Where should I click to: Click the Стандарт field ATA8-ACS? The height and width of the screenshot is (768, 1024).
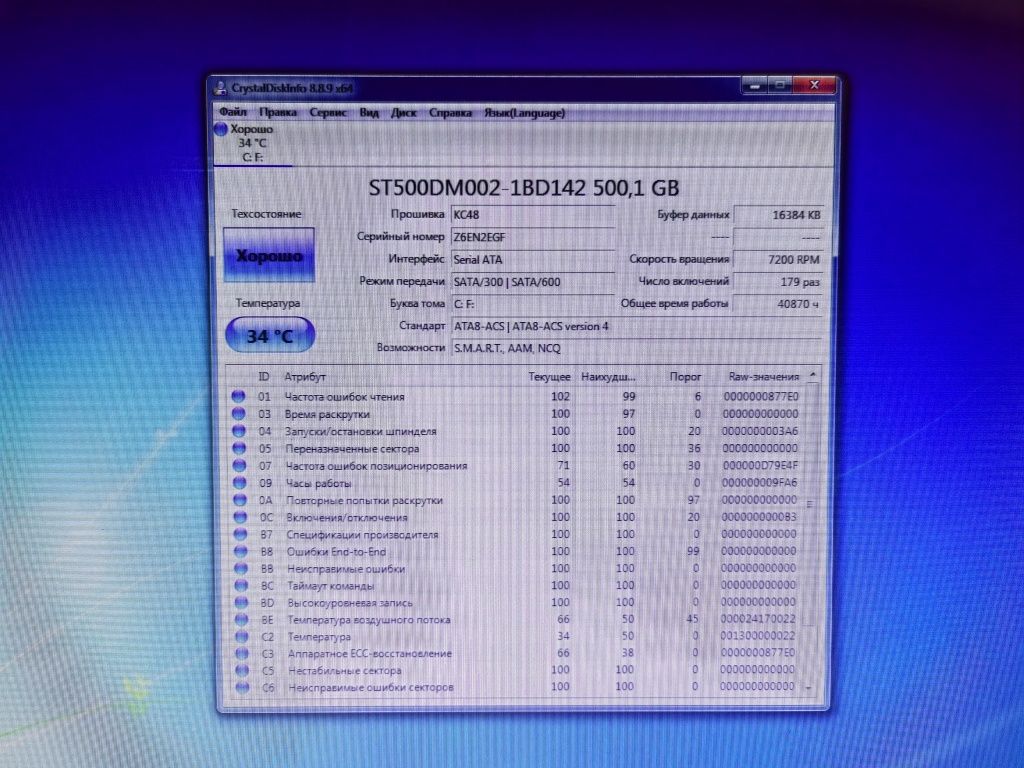coord(636,326)
